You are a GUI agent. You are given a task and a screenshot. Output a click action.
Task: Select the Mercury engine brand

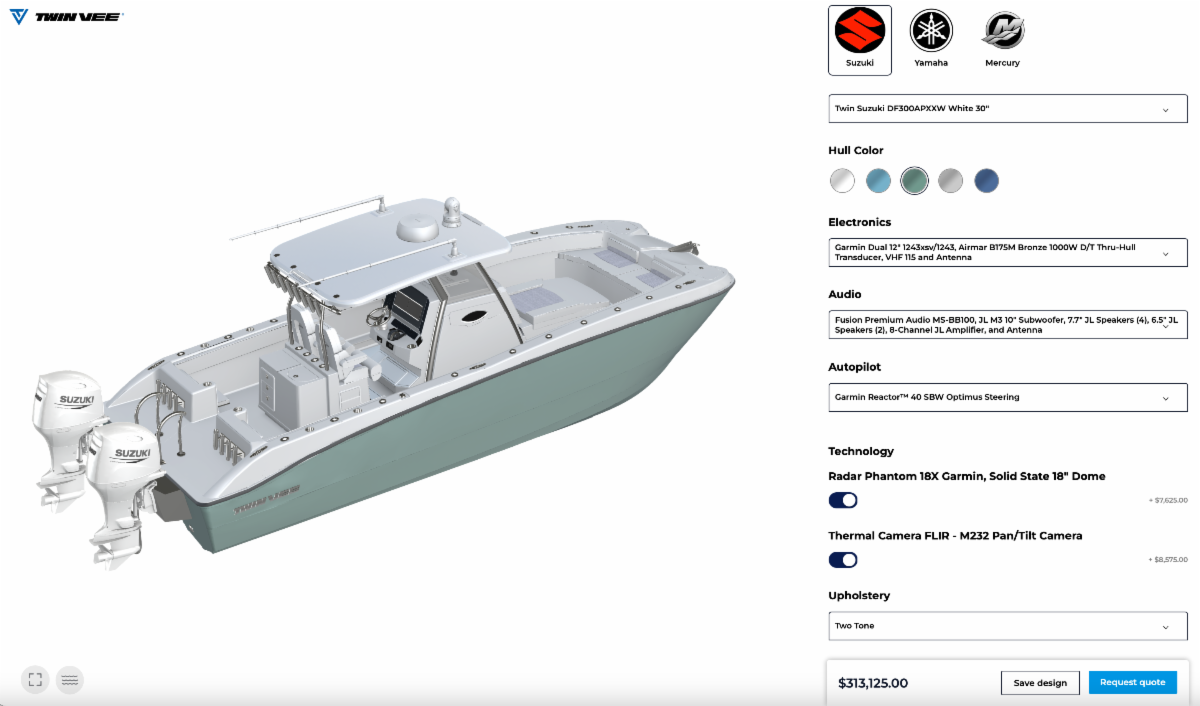(x=1002, y=40)
